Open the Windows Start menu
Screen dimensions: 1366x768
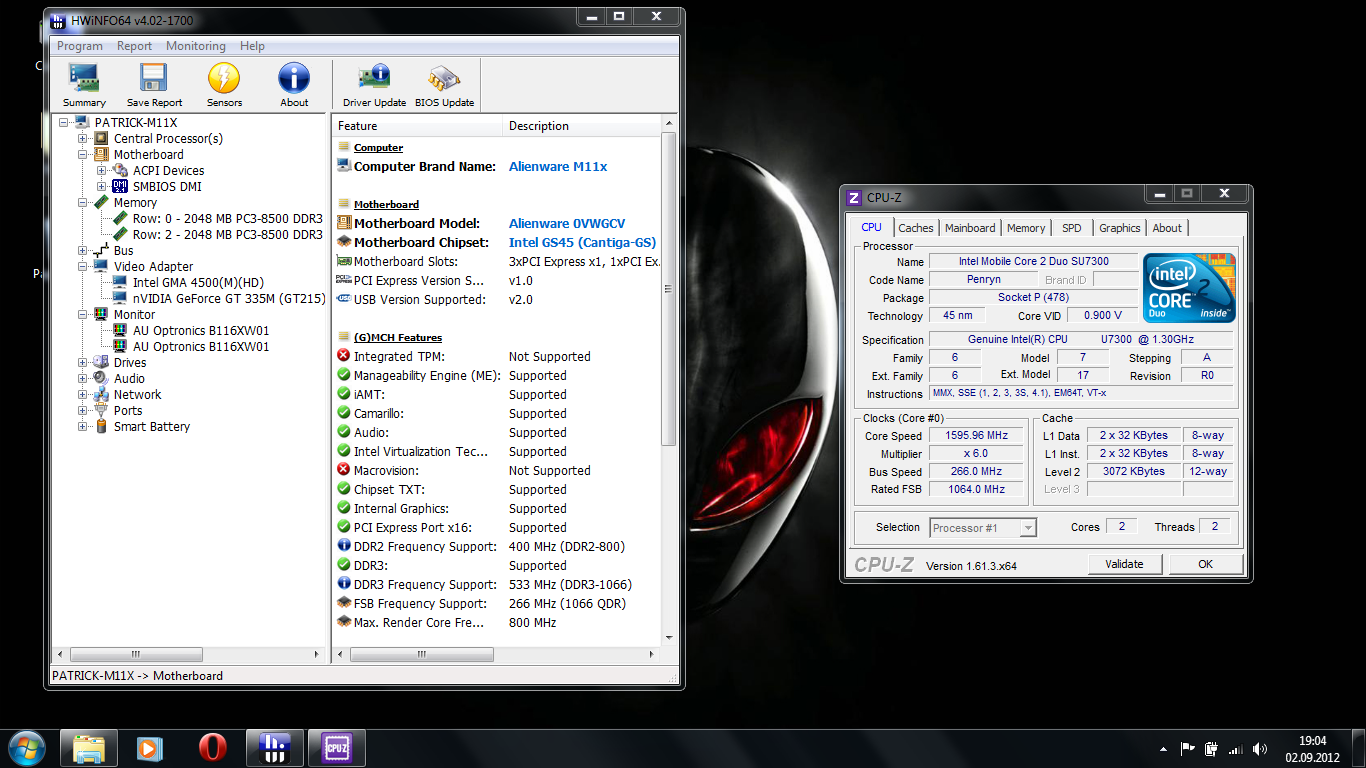pyautogui.click(x=26, y=748)
